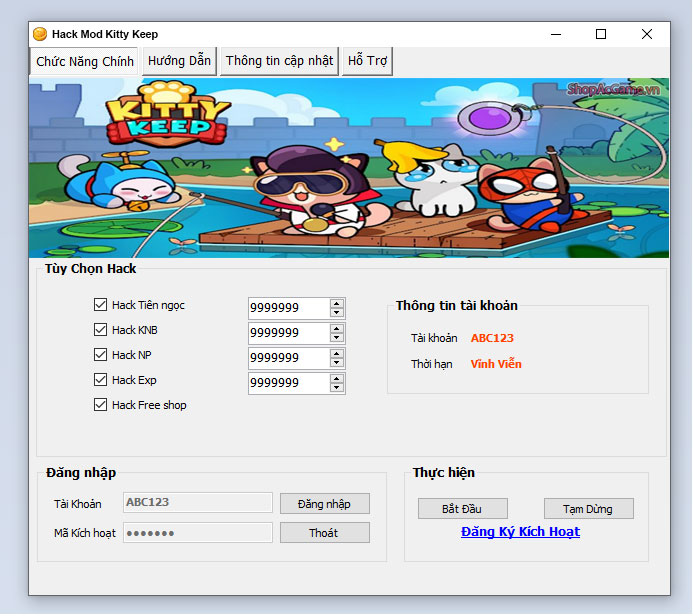Switch to the Hướng Dẫn tab

179,61
